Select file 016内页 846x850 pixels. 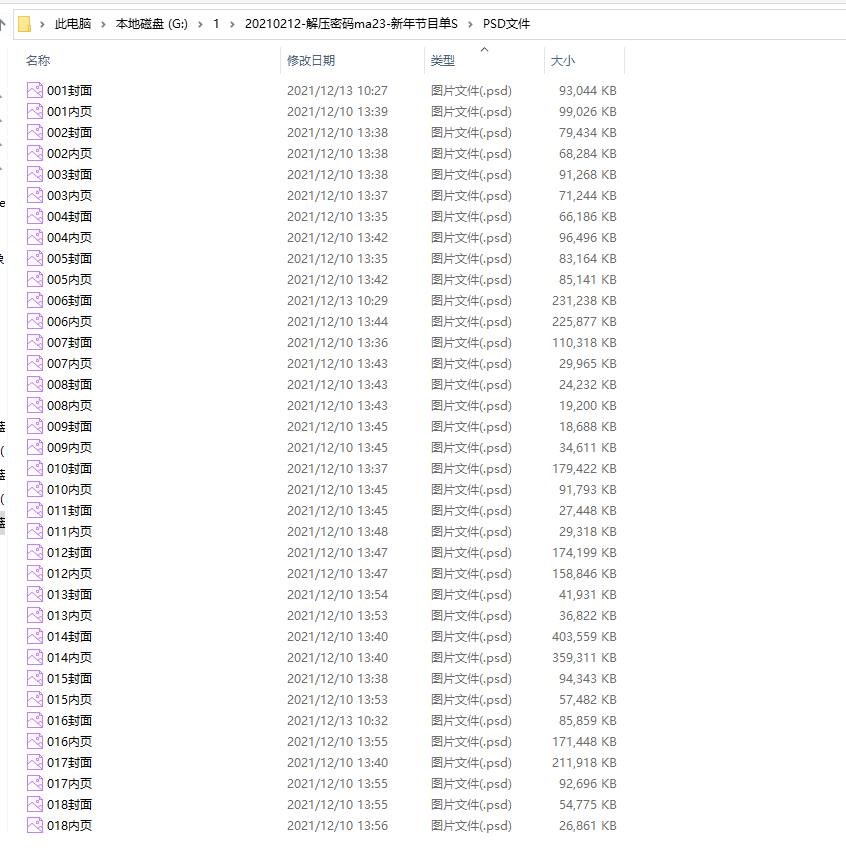[x=69, y=742]
